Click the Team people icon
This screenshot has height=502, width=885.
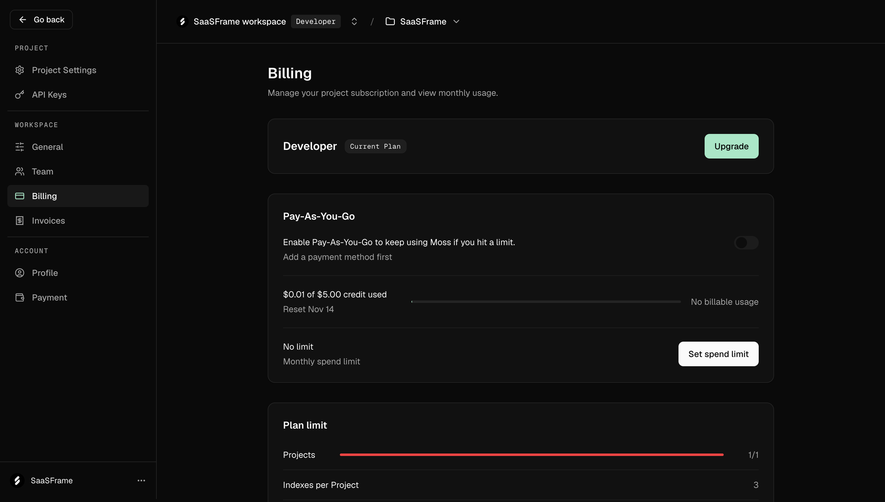point(20,171)
